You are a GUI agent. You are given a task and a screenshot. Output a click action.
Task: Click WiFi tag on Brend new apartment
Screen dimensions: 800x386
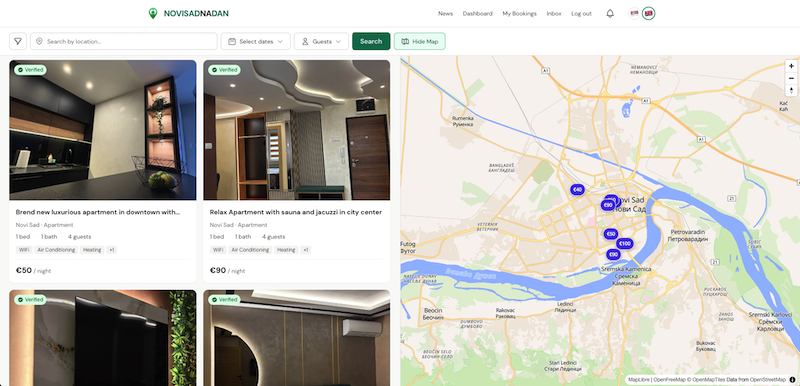click(24, 250)
